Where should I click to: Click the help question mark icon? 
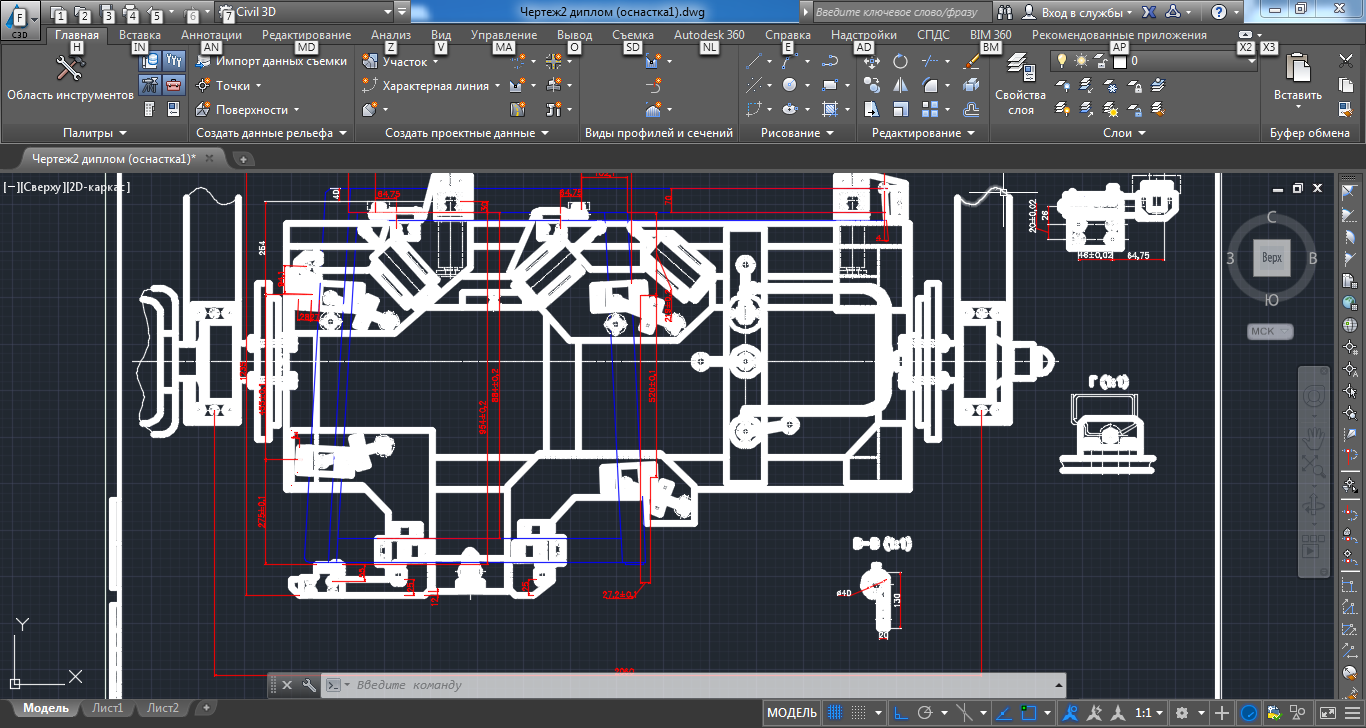(x=1218, y=12)
